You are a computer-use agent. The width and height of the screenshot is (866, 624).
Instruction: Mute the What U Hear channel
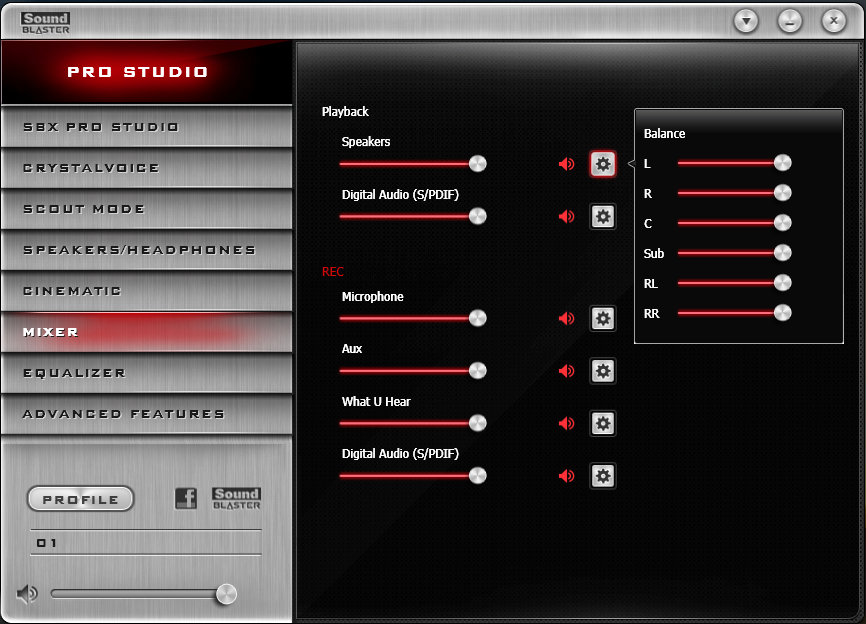[567, 424]
